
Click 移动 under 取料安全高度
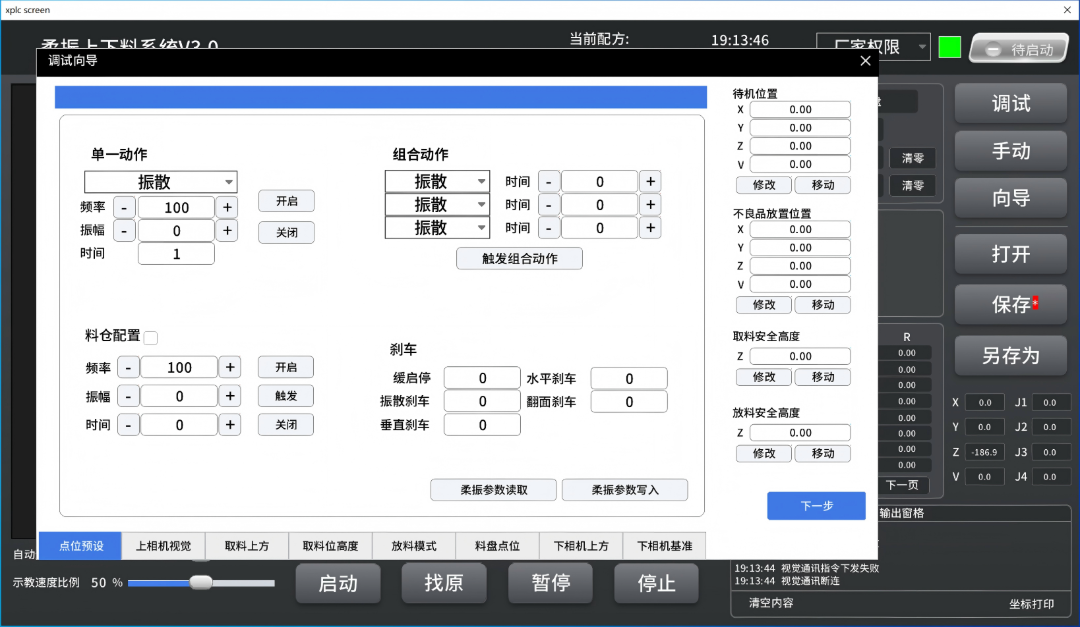[822, 378]
